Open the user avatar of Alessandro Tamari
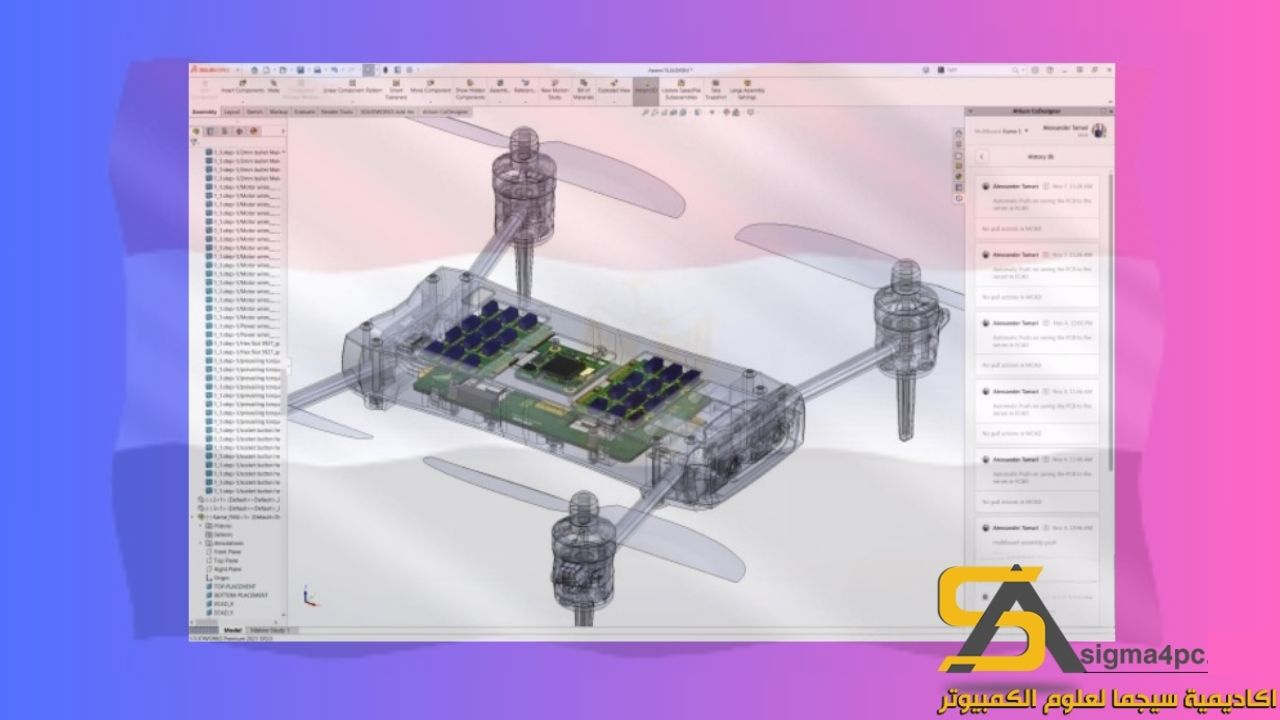This screenshot has height=720, width=1280. [1099, 130]
